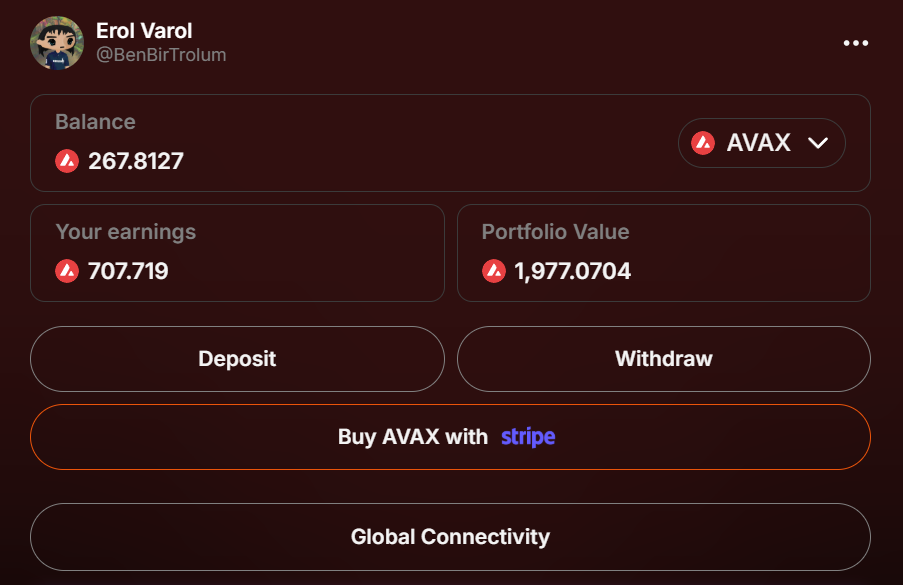
Task: Click the AVAX logo beside balance amount
Action: [x=67, y=161]
